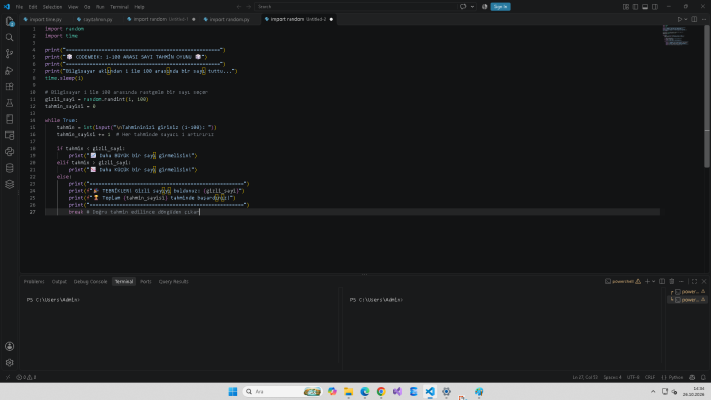
Task: Go forward with navigation arrow
Action: [x=248, y=7]
